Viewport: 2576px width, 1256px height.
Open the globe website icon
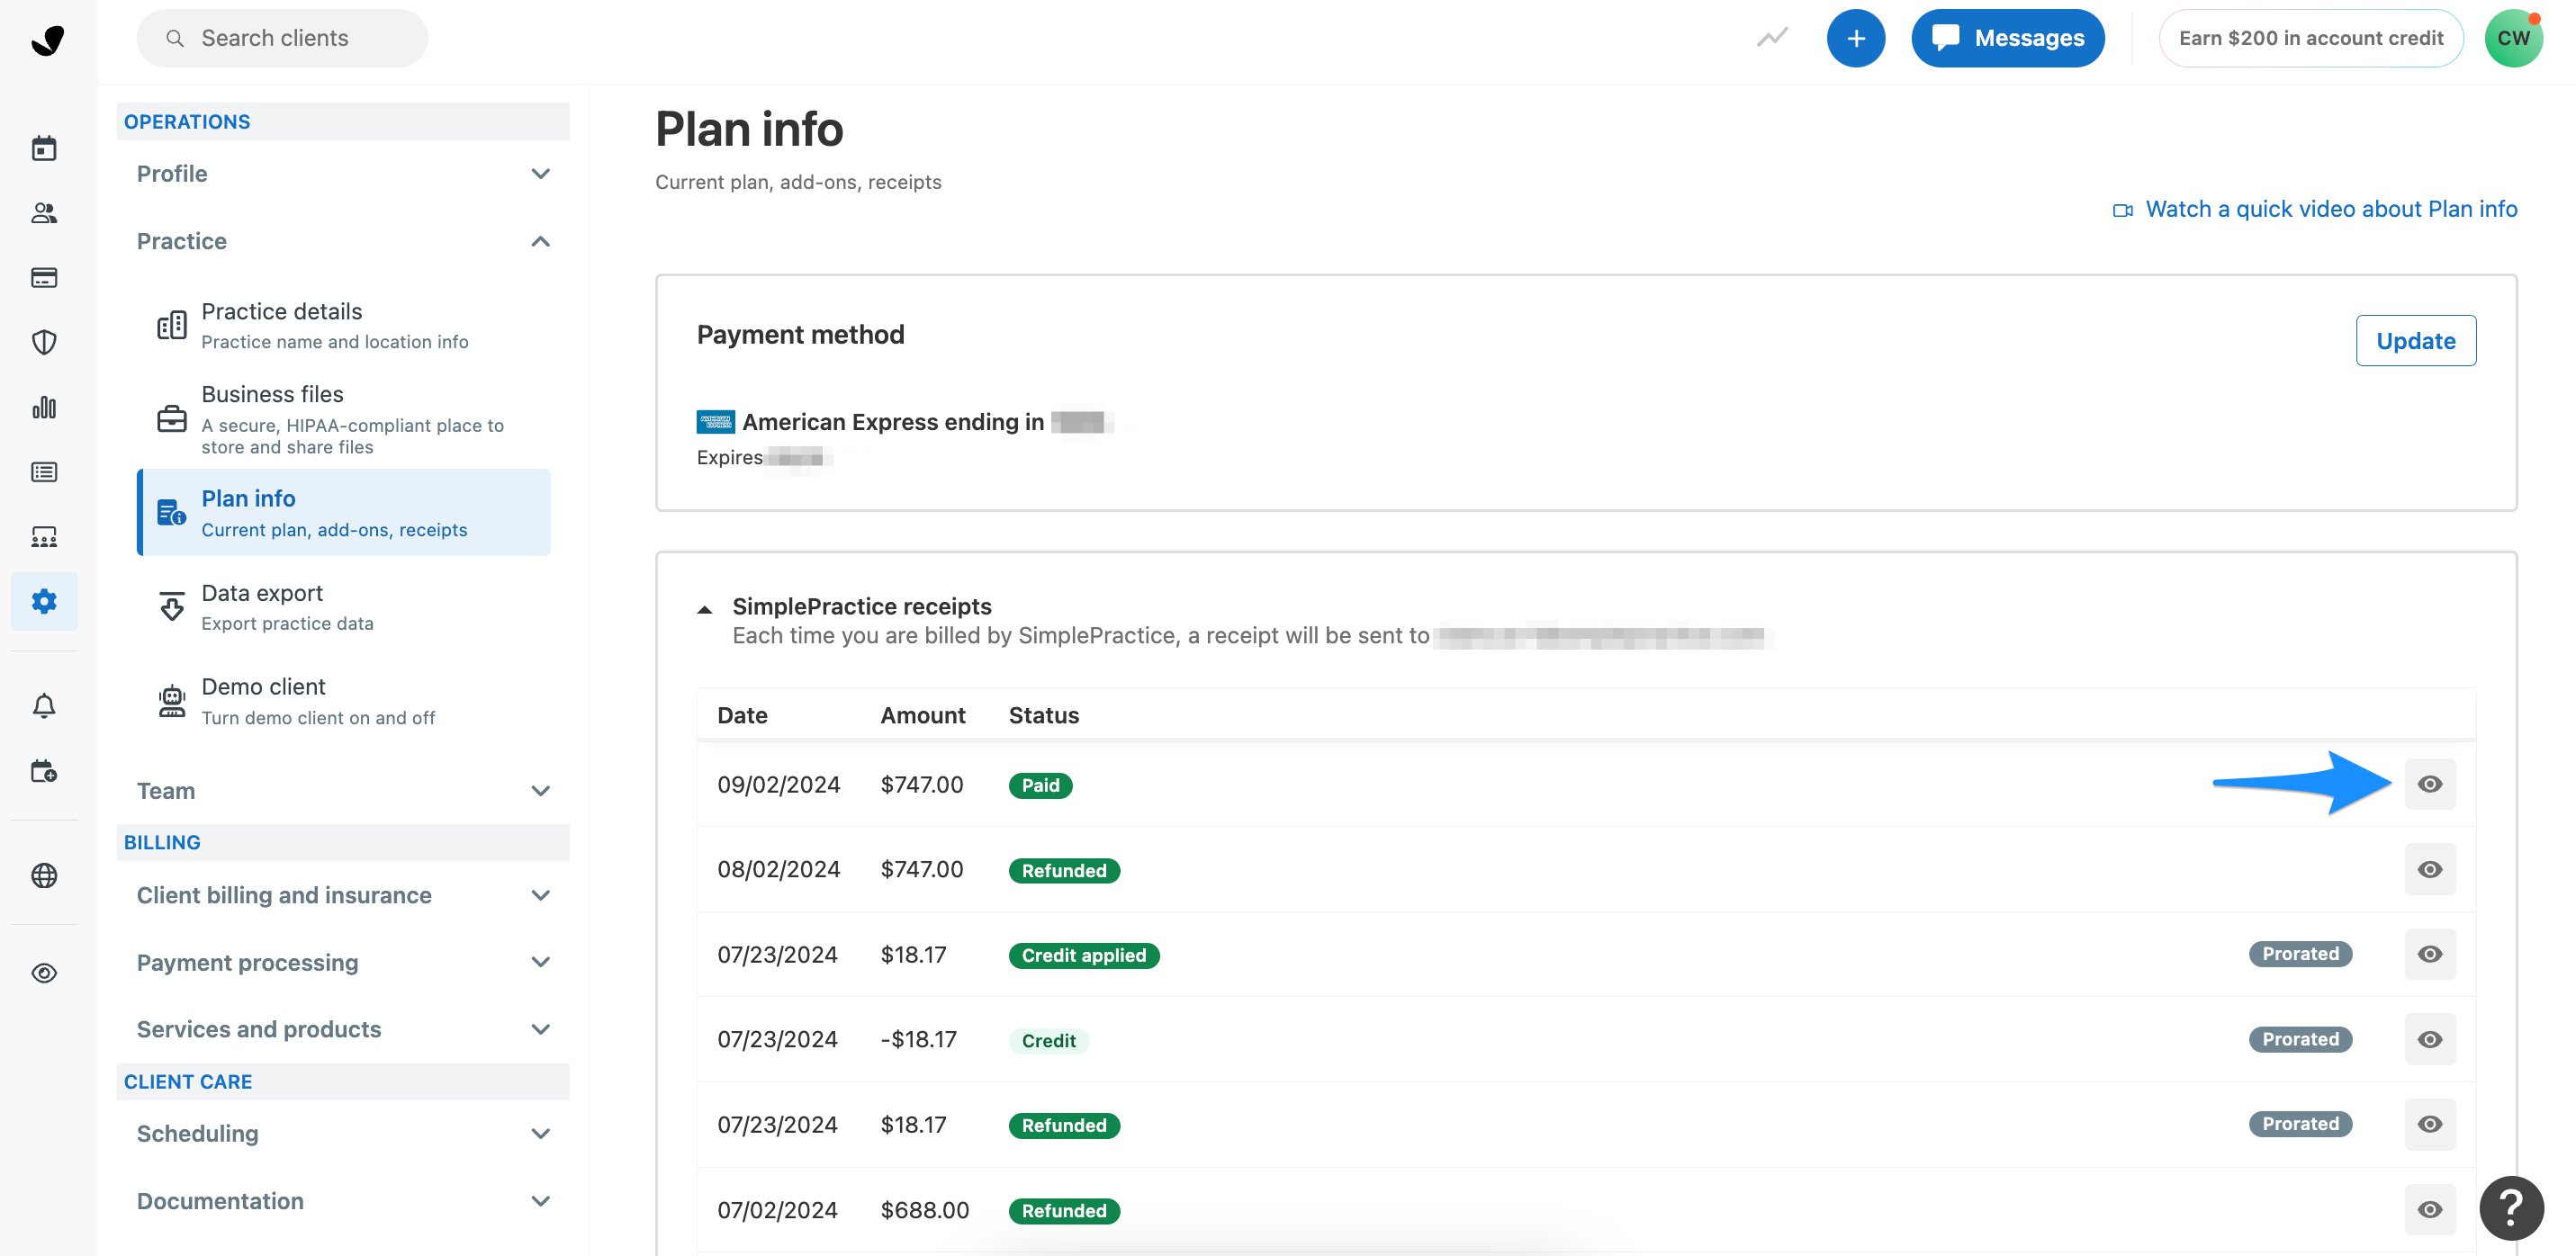coord(44,876)
